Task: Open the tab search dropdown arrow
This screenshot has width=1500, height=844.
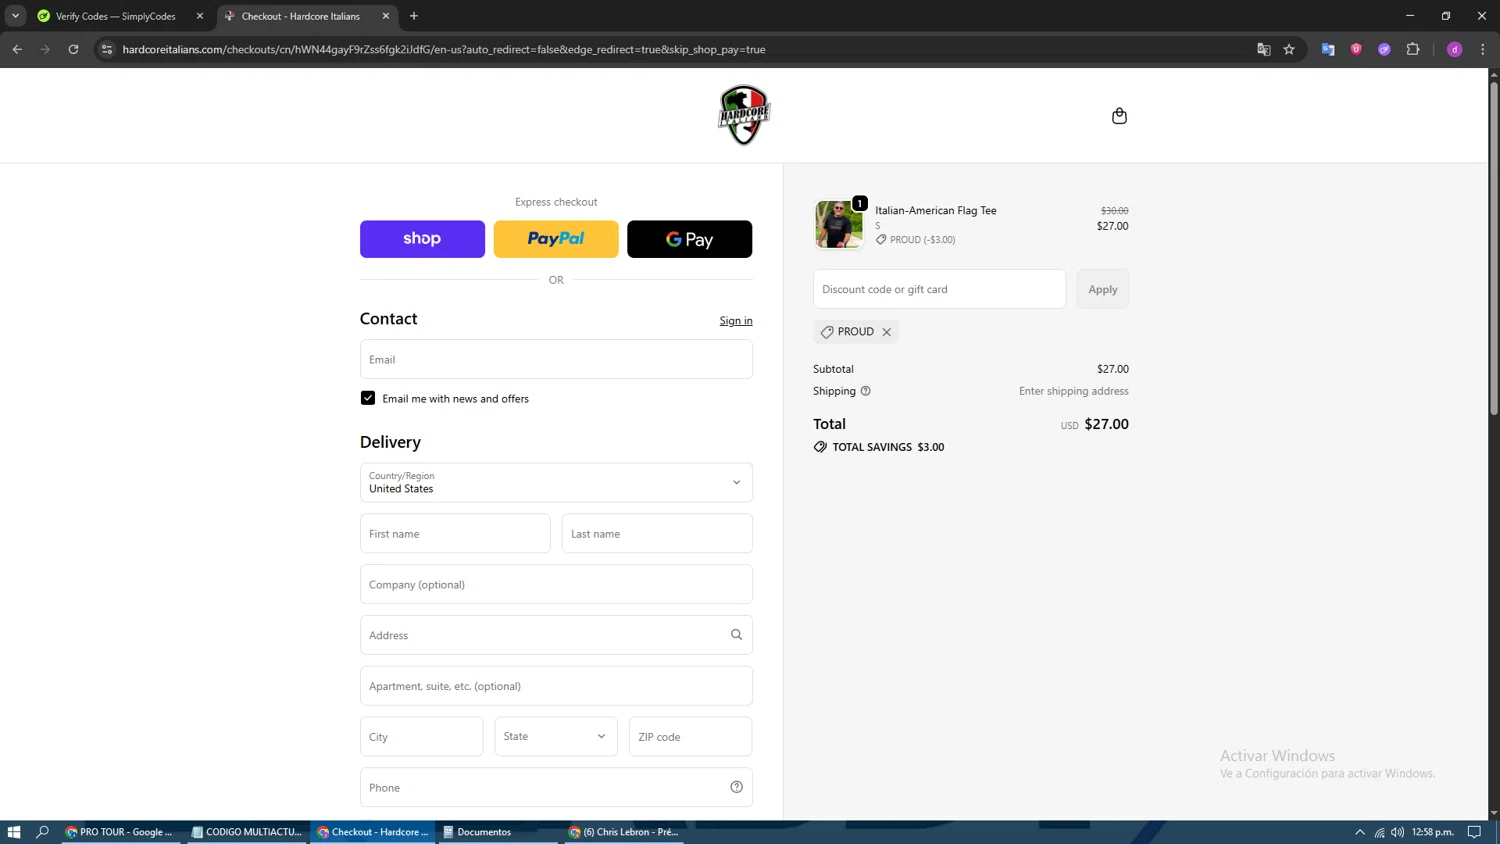Action: click(x=15, y=16)
